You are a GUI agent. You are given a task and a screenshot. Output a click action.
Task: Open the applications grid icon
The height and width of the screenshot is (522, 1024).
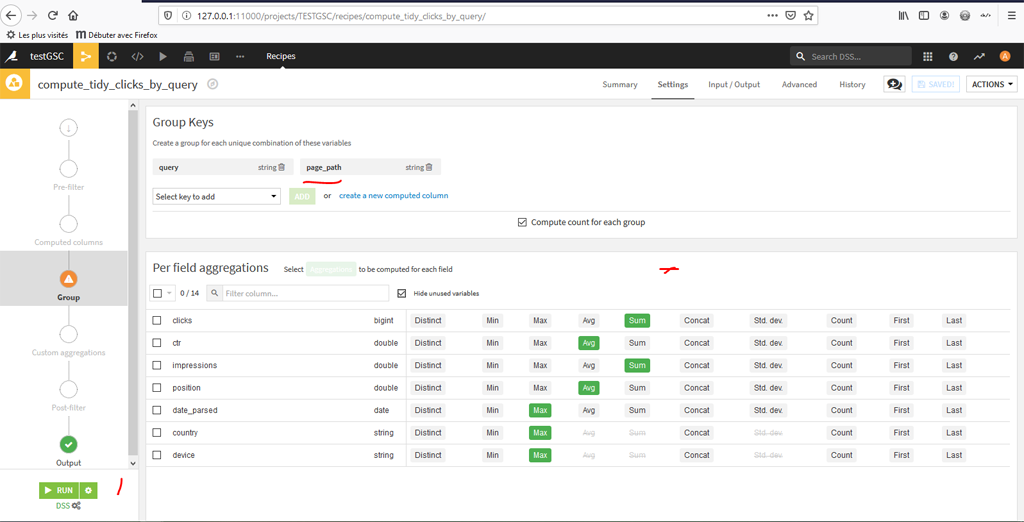click(927, 57)
